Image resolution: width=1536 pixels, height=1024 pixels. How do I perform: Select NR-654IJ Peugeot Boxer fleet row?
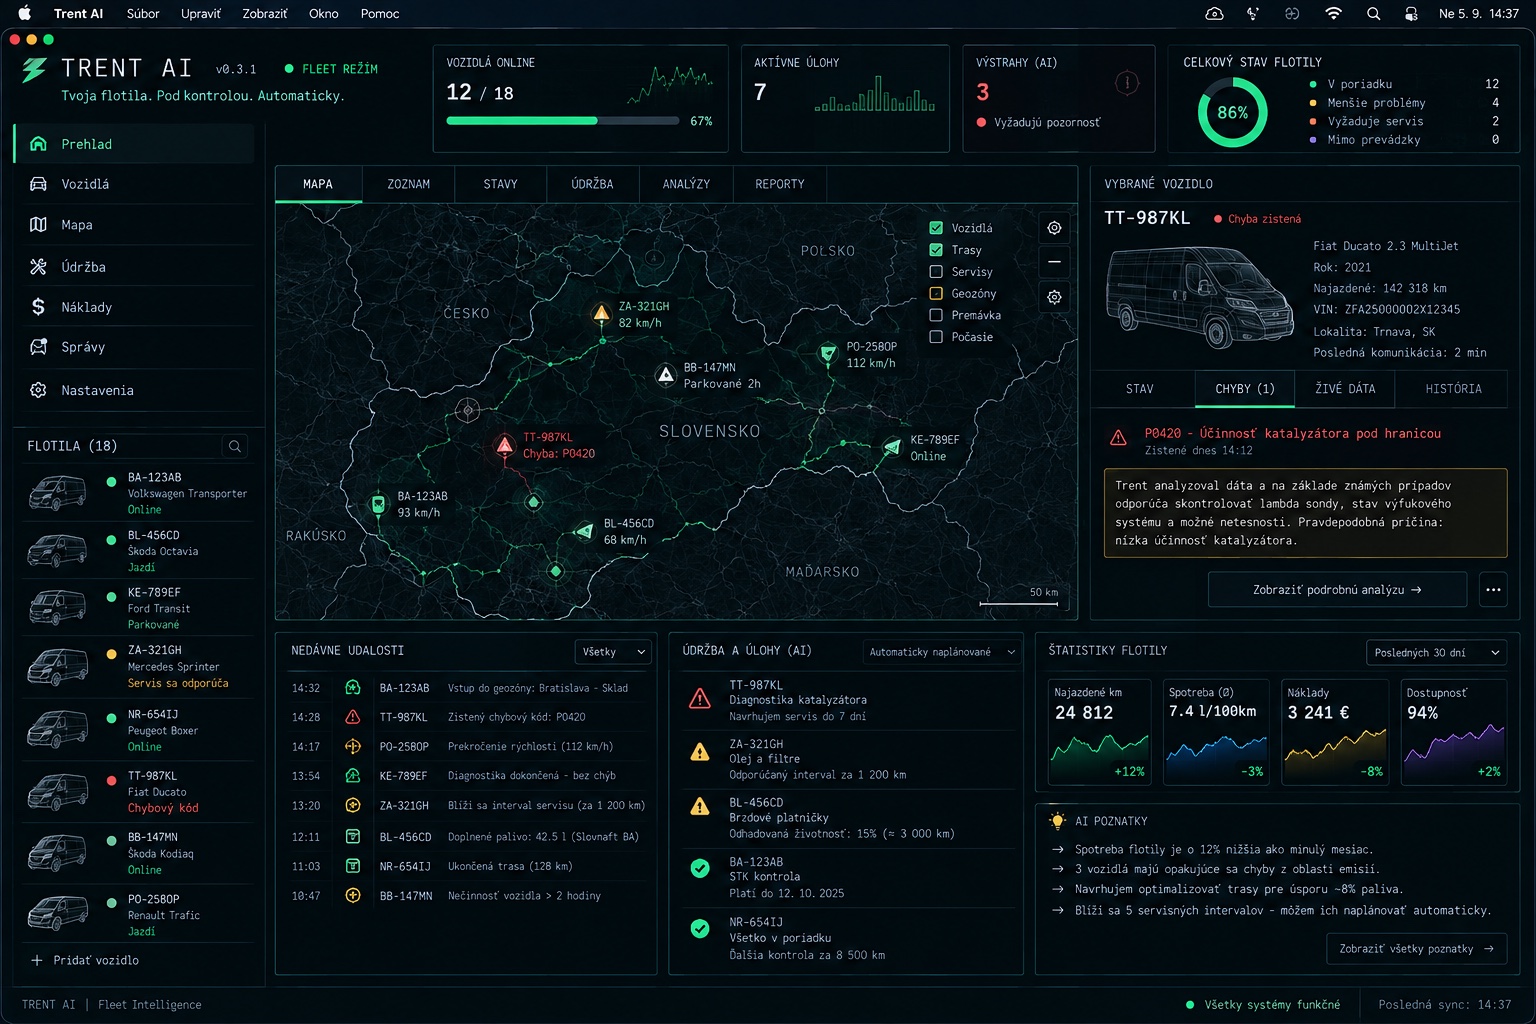click(x=137, y=730)
